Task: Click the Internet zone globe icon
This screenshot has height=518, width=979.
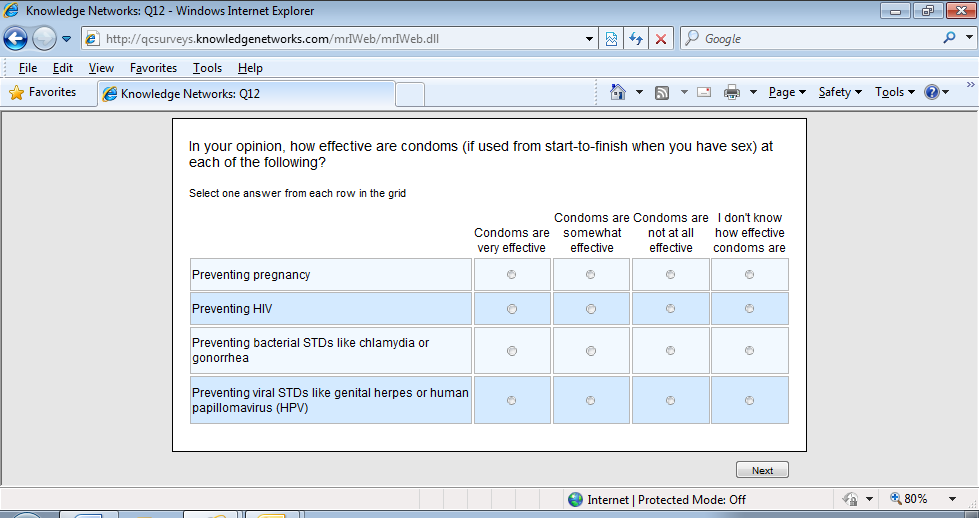Action: [575, 499]
